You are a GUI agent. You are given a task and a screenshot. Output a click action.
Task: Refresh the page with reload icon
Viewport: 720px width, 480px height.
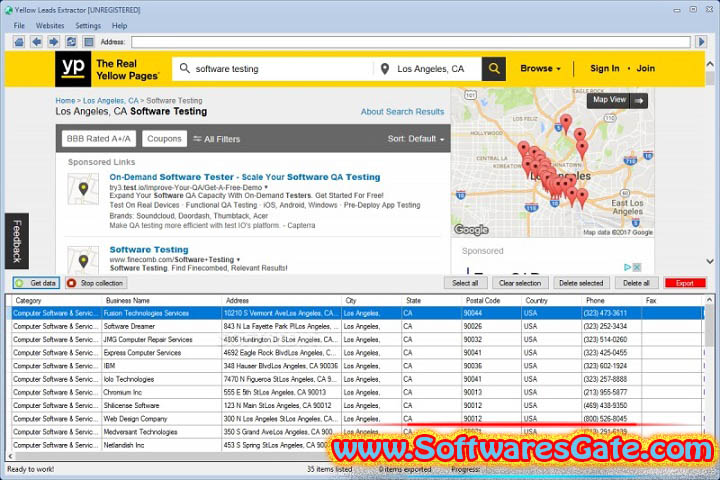(71, 42)
